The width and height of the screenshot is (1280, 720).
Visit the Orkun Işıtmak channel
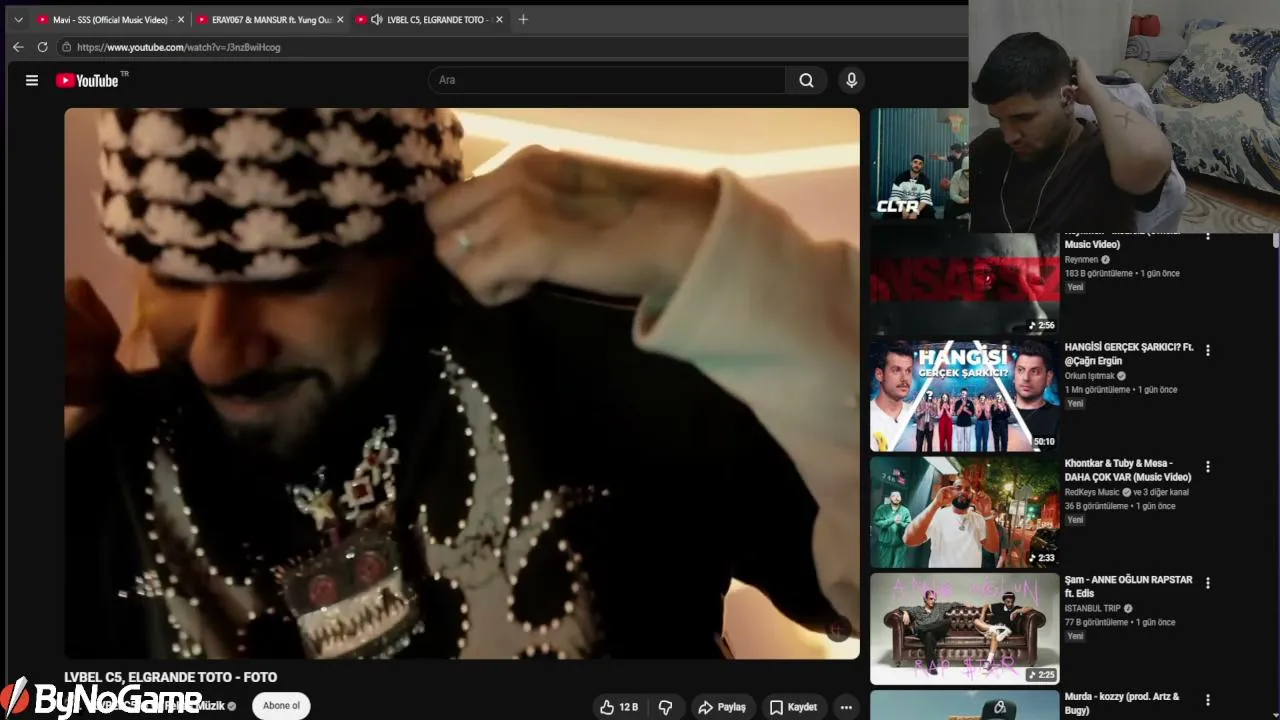tap(1089, 376)
